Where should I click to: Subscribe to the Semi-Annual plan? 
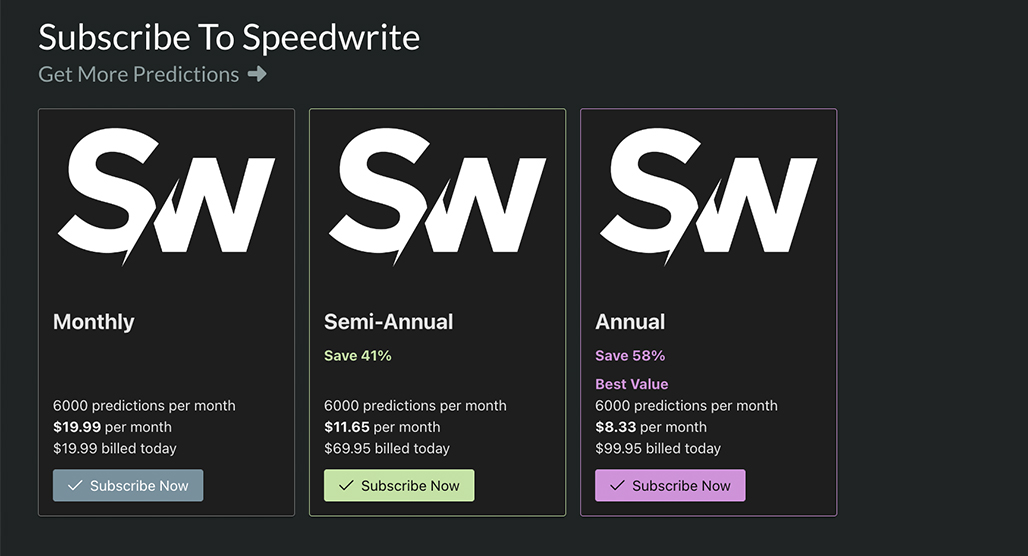[x=399, y=485]
